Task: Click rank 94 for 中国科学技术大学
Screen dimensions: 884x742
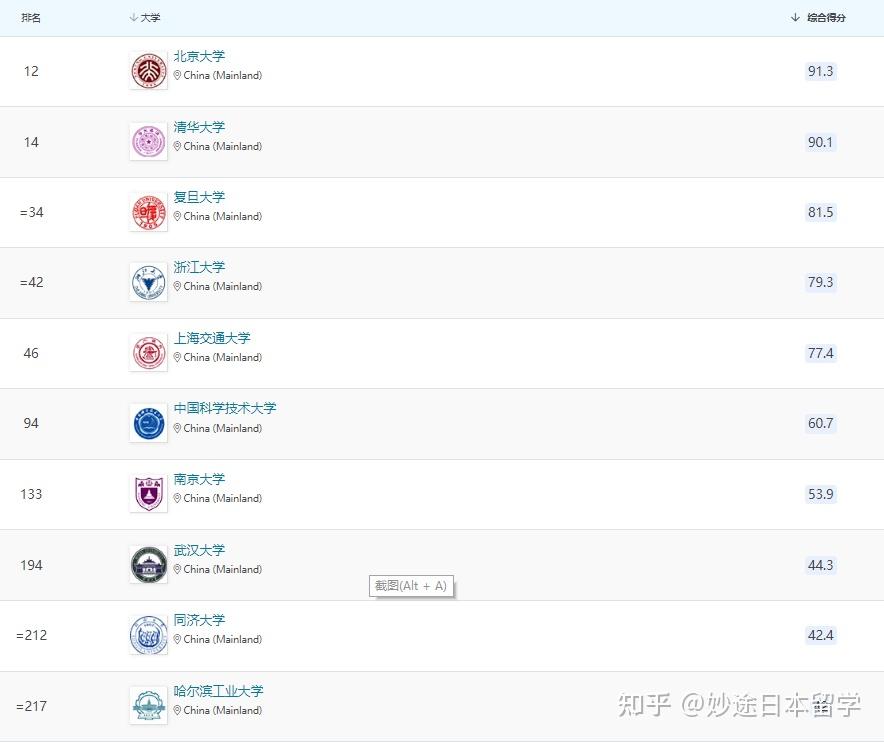Action: (31, 423)
